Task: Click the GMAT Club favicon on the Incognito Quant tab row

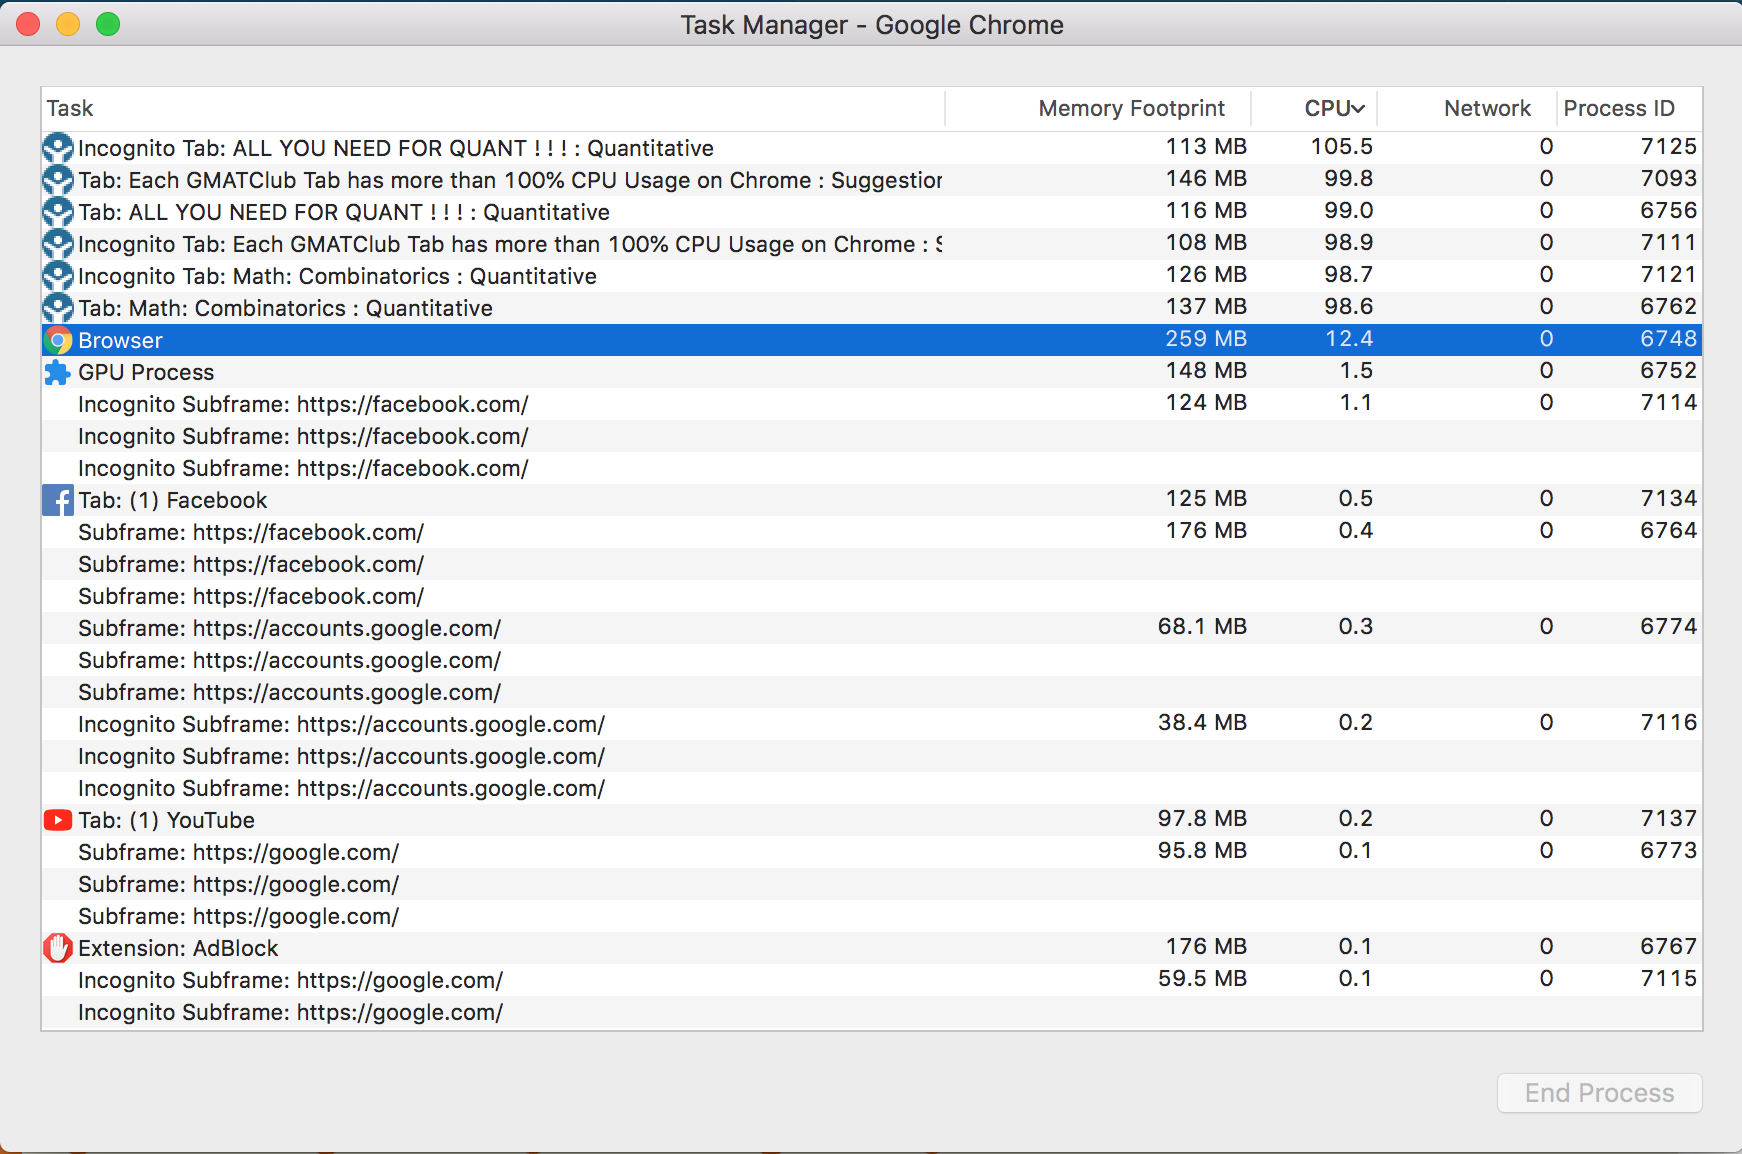Action: coord(57,147)
